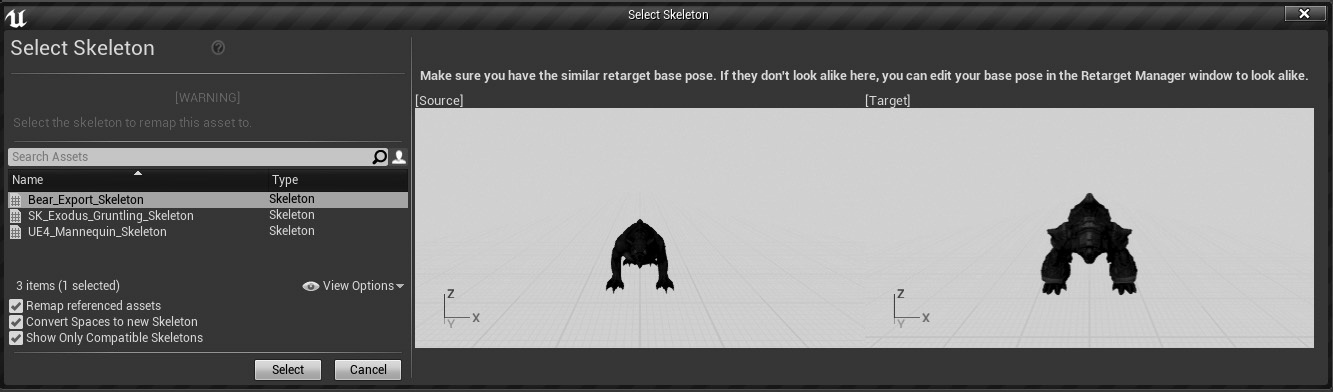Close the Select Skeleton window

pos(1304,13)
